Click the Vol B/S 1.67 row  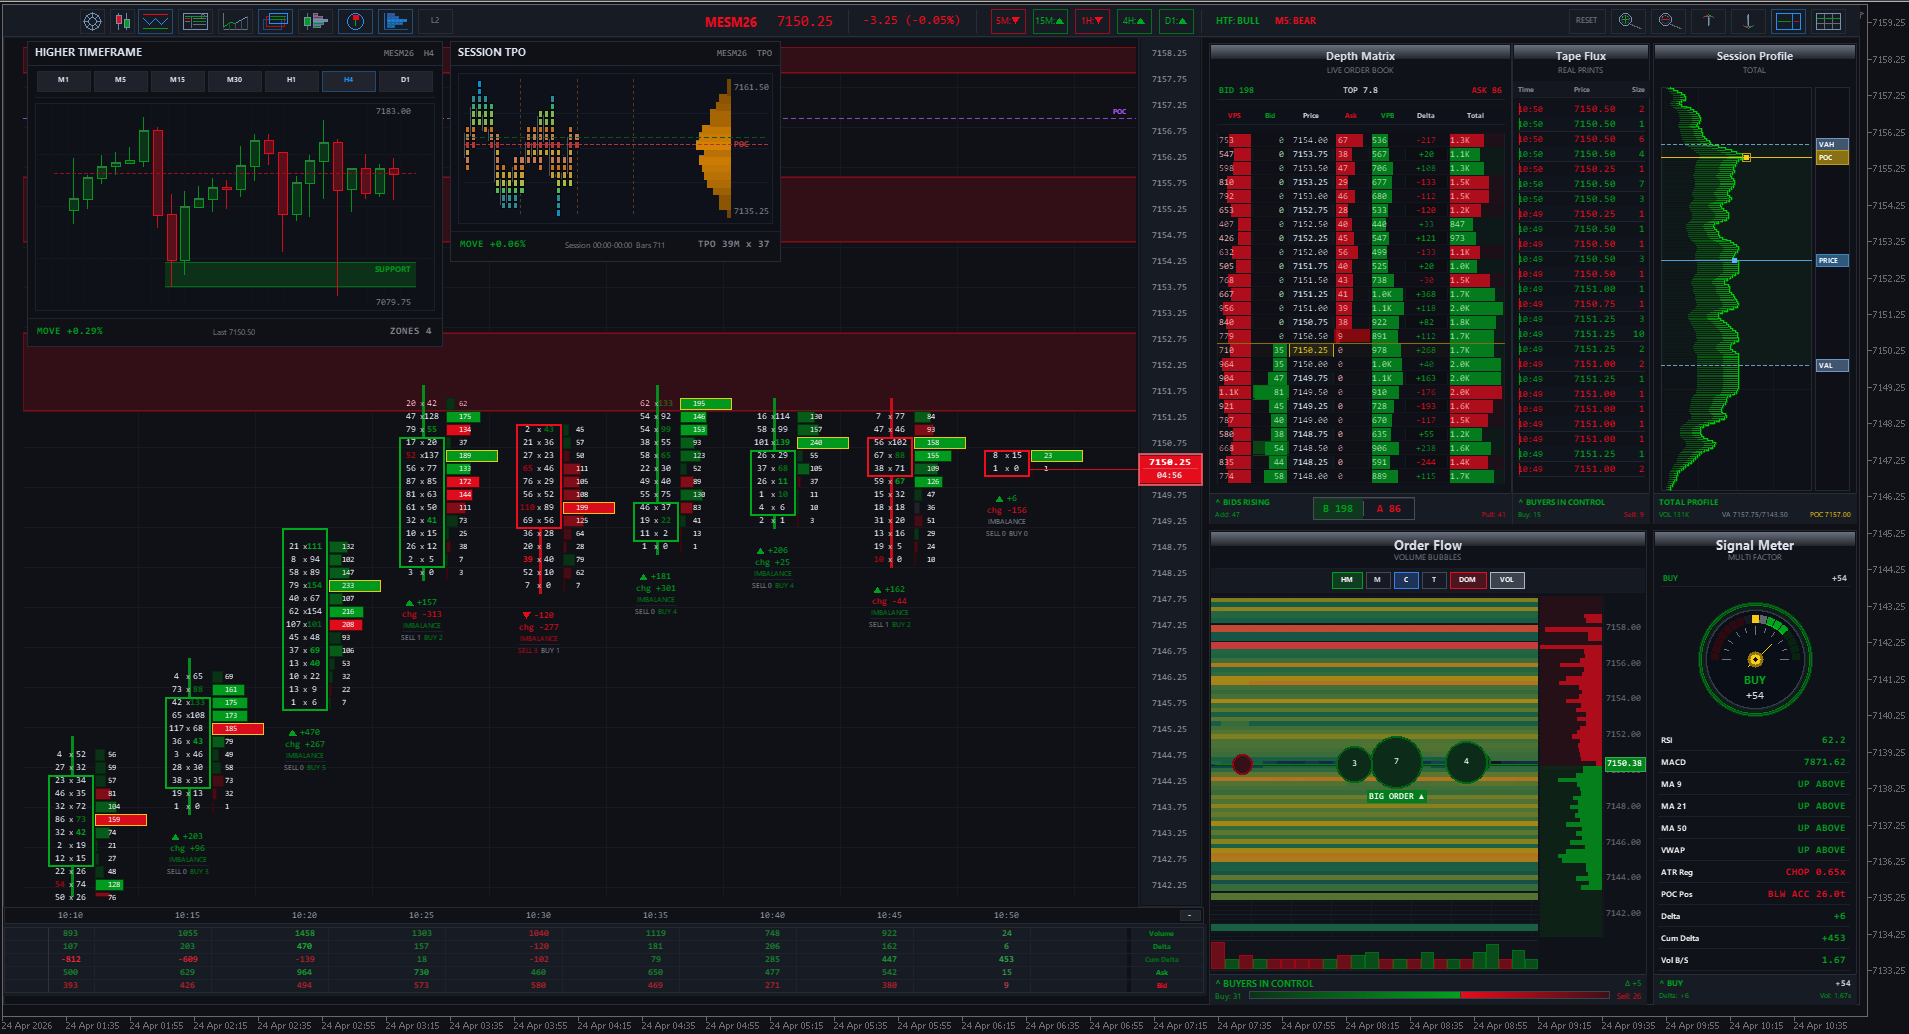pyautogui.click(x=1754, y=960)
